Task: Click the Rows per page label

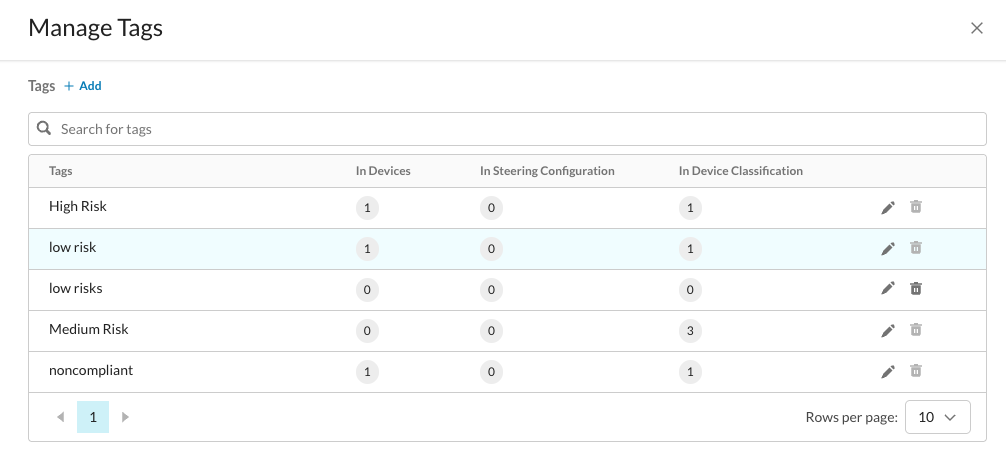Action: coord(851,418)
